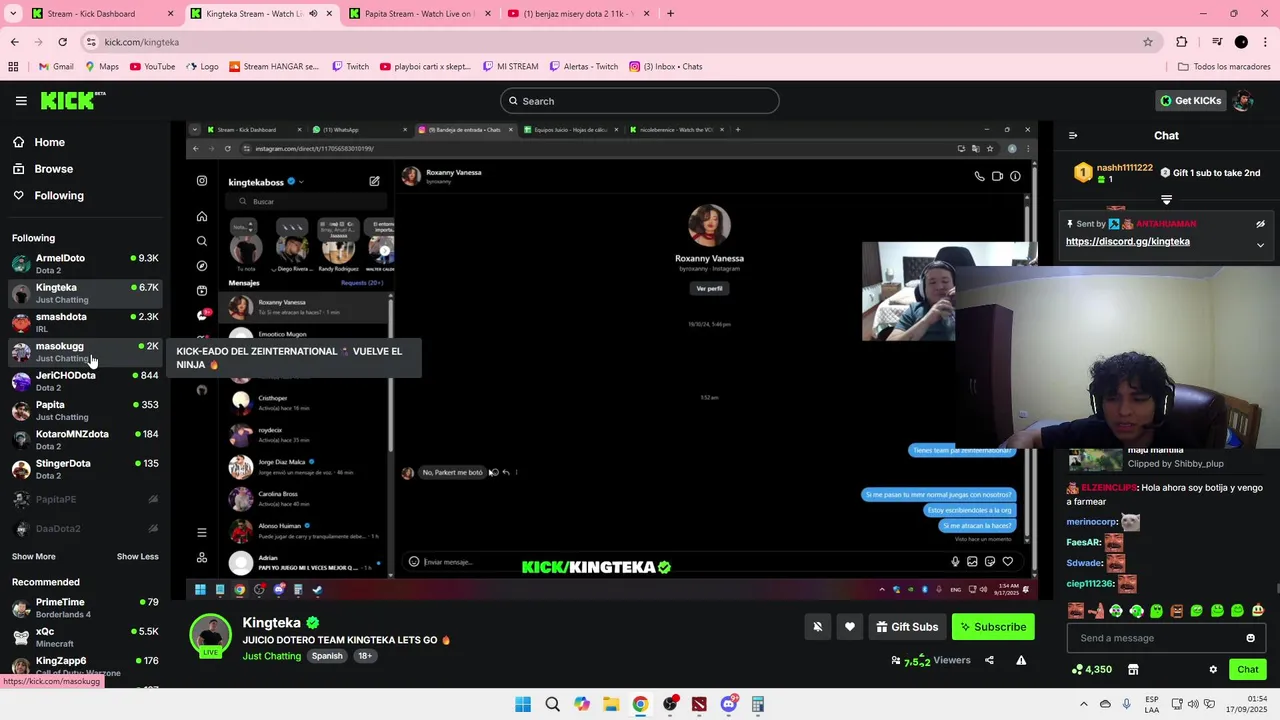This screenshot has height=720, width=1280.
Task: Open Chrome three-dot menu
Action: 1265,42
